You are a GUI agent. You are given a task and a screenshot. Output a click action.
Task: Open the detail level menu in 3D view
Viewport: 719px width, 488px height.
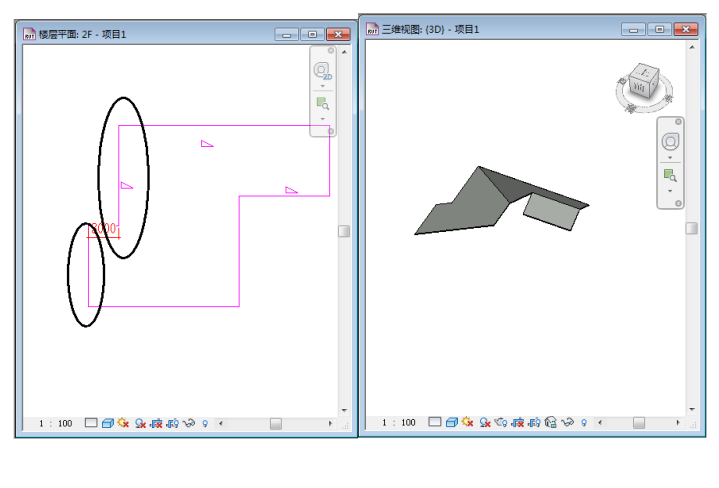434,423
